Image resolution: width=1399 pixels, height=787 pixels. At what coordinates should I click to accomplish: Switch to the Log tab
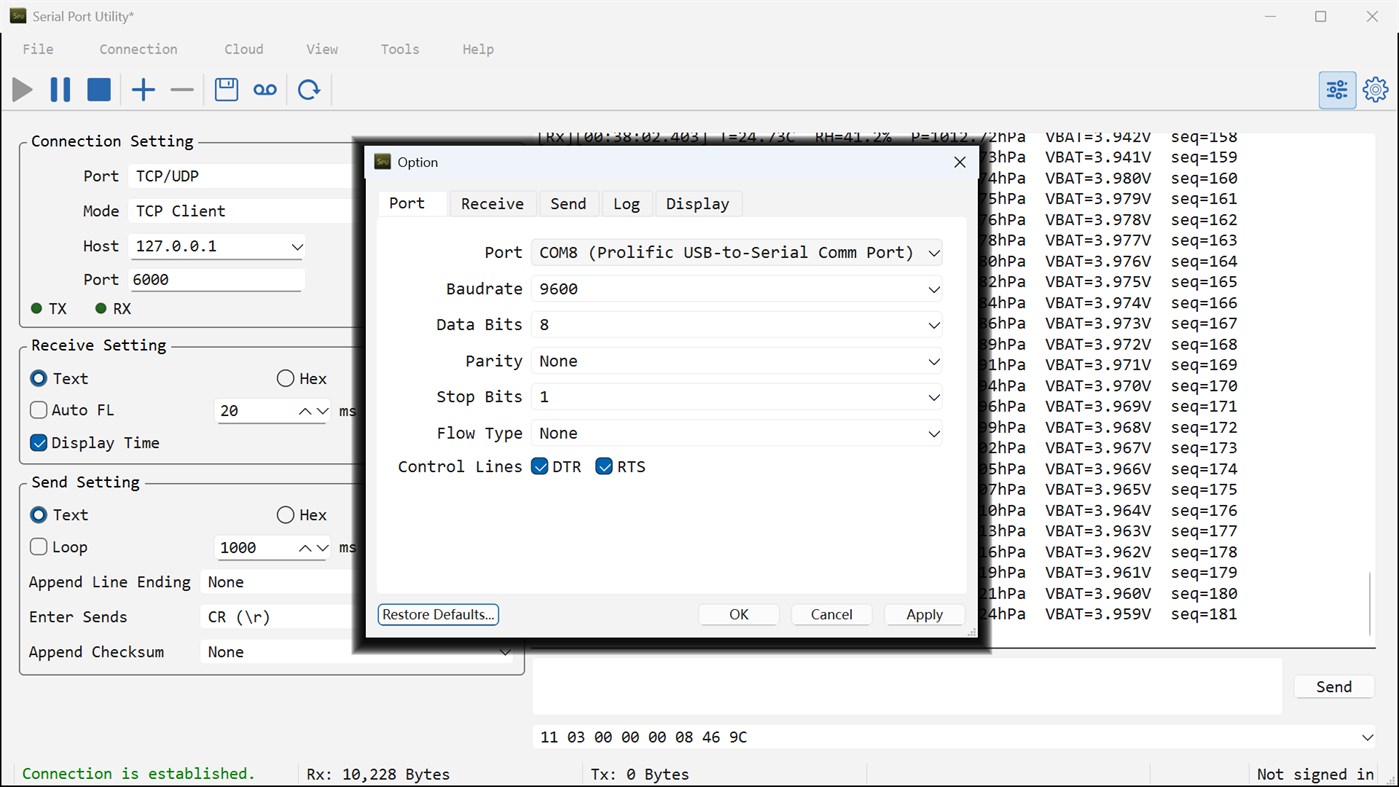pyautogui.click(x=627, y=204)
